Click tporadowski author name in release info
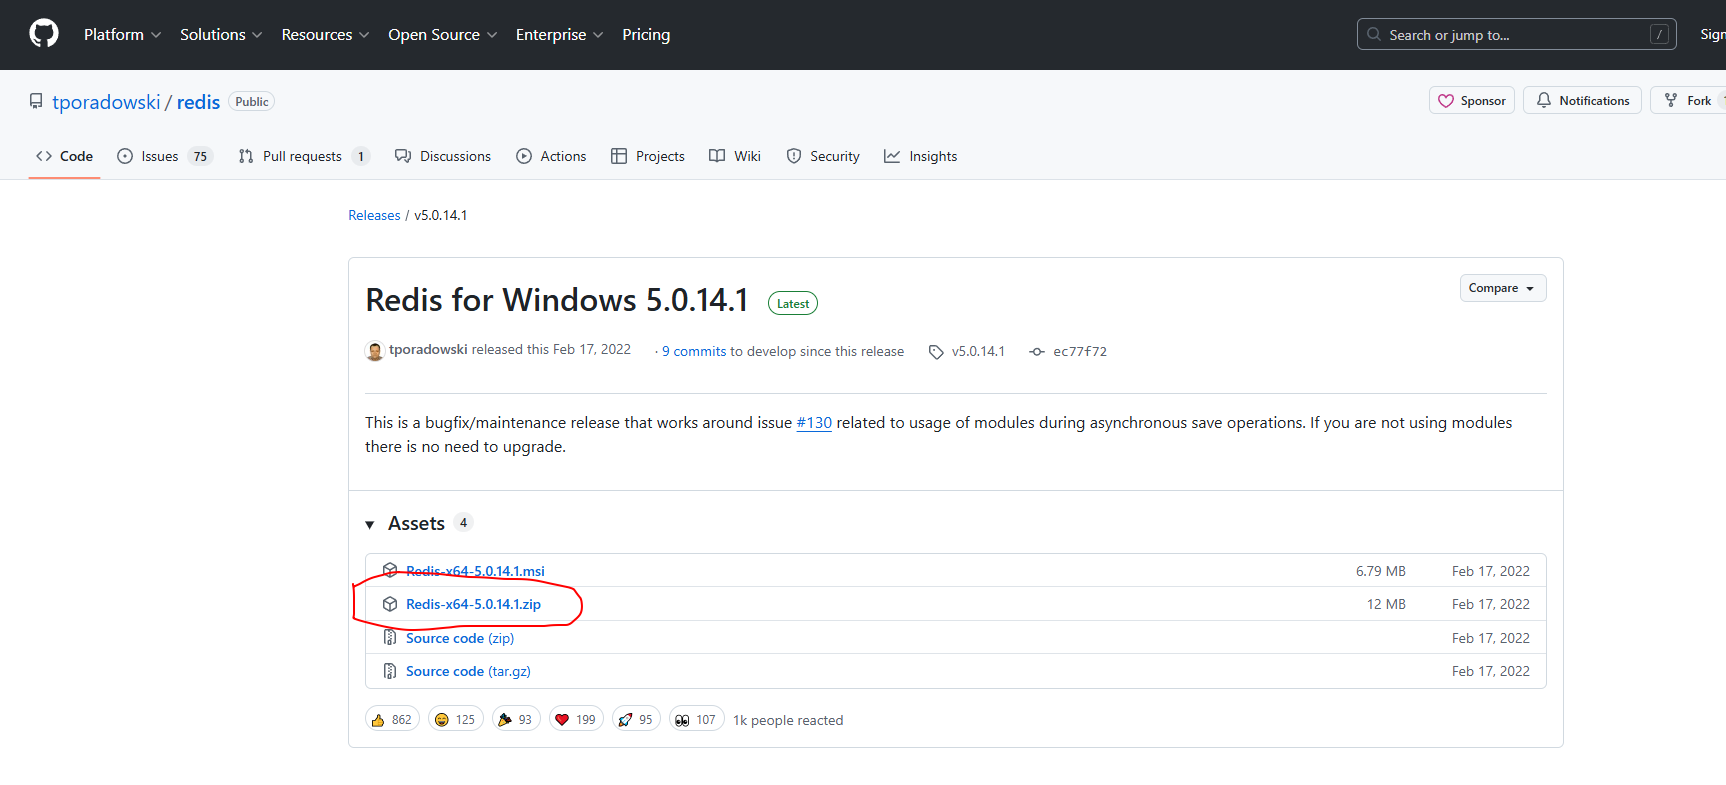The height and width of the screenshot is (785, 1726). (x=428, y=349)
